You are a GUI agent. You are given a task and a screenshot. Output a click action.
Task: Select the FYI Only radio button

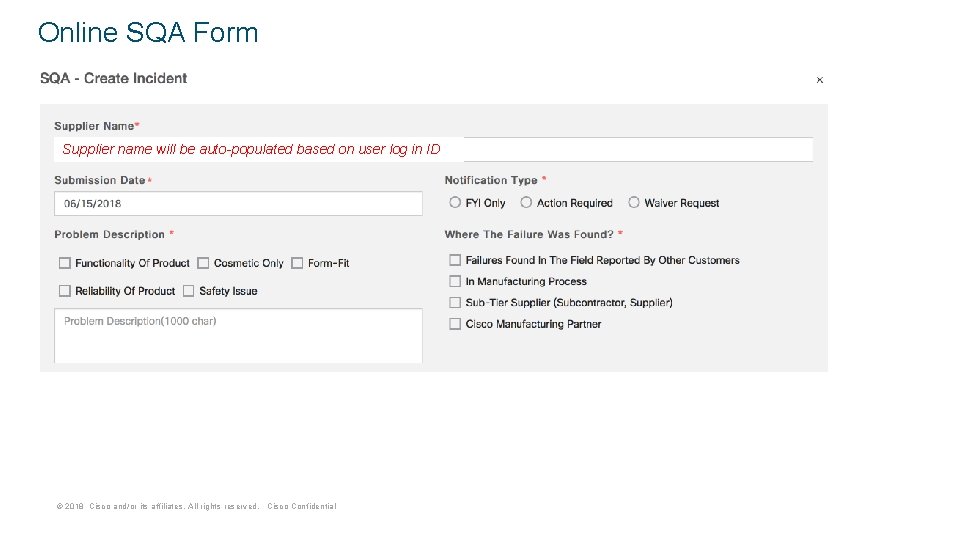tap(455, 203)
